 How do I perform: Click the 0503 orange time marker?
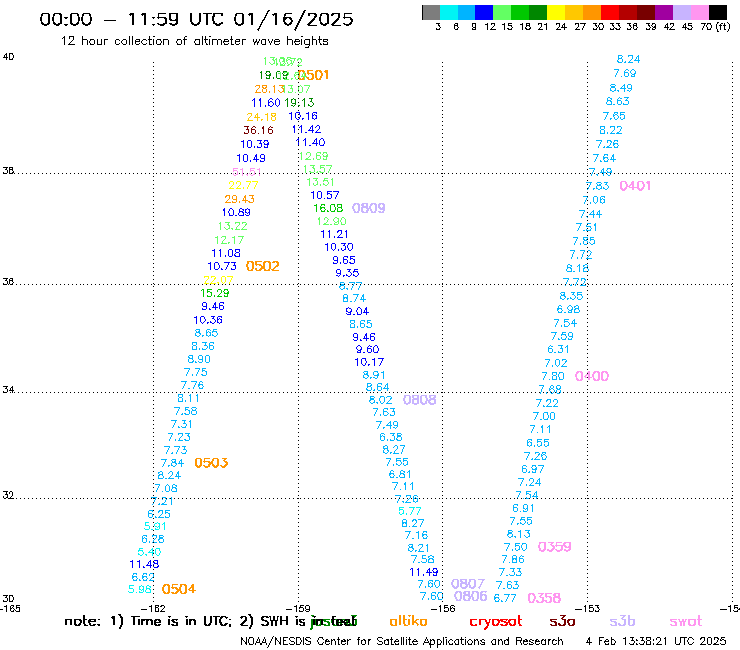(211, 463)
